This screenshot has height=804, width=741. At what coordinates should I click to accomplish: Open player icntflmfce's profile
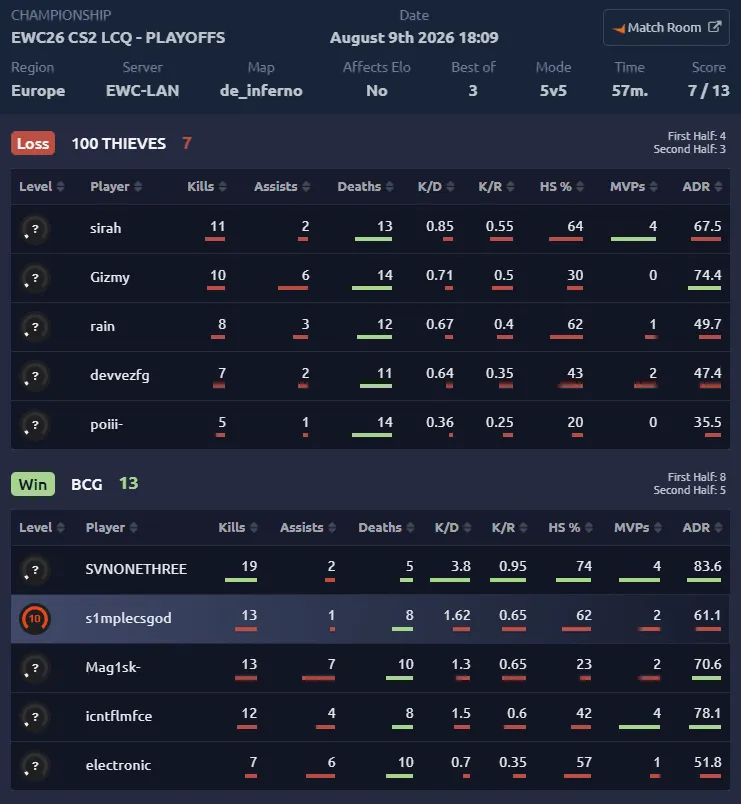(118, 716)
